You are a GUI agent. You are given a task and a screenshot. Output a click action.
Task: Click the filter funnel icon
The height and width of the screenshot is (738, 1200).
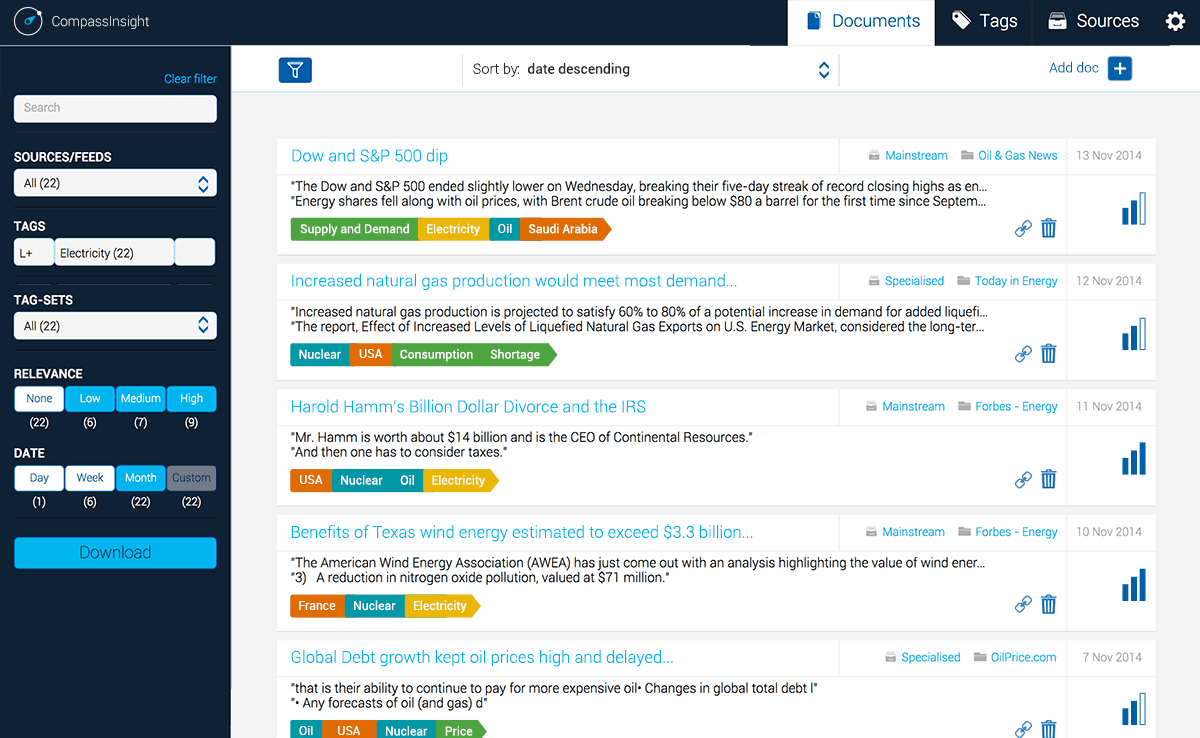295,70
